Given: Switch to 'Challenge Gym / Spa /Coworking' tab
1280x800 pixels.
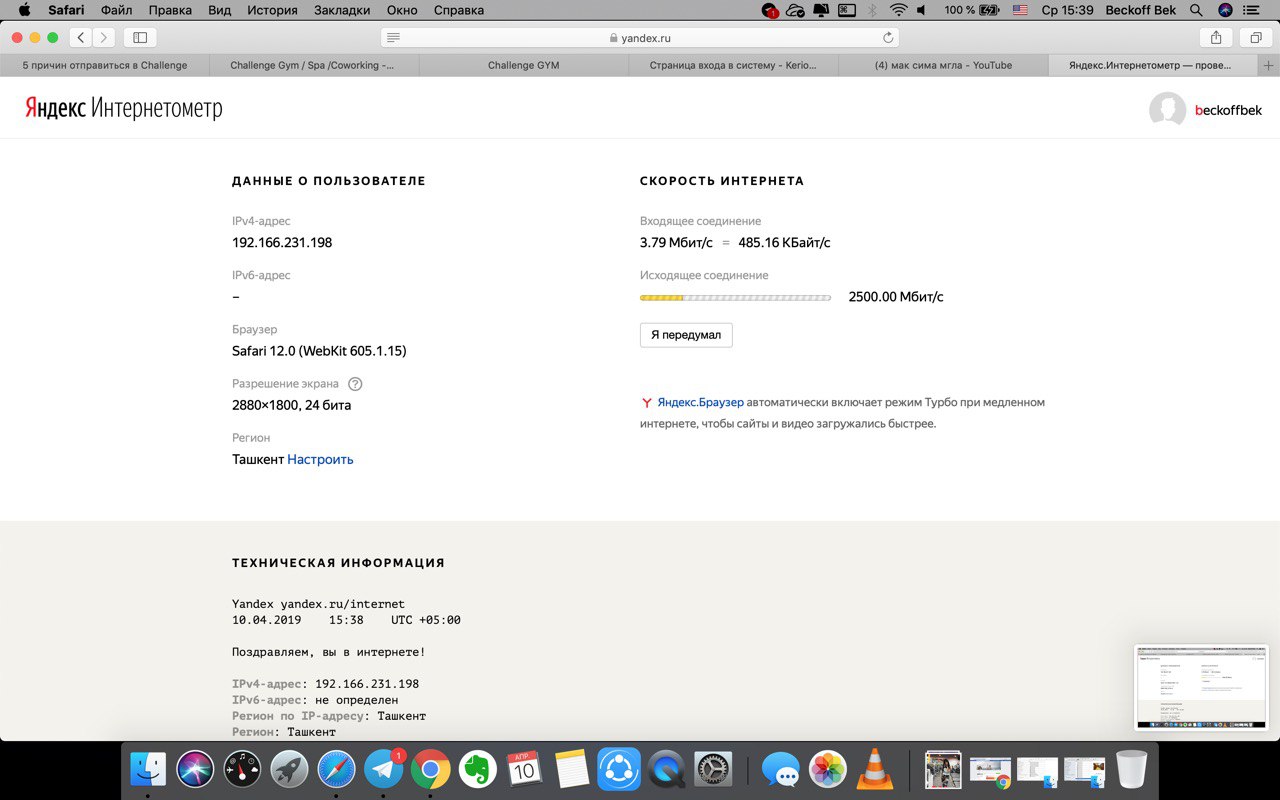Looking at the screenshot, I should (x=314, y=65).
